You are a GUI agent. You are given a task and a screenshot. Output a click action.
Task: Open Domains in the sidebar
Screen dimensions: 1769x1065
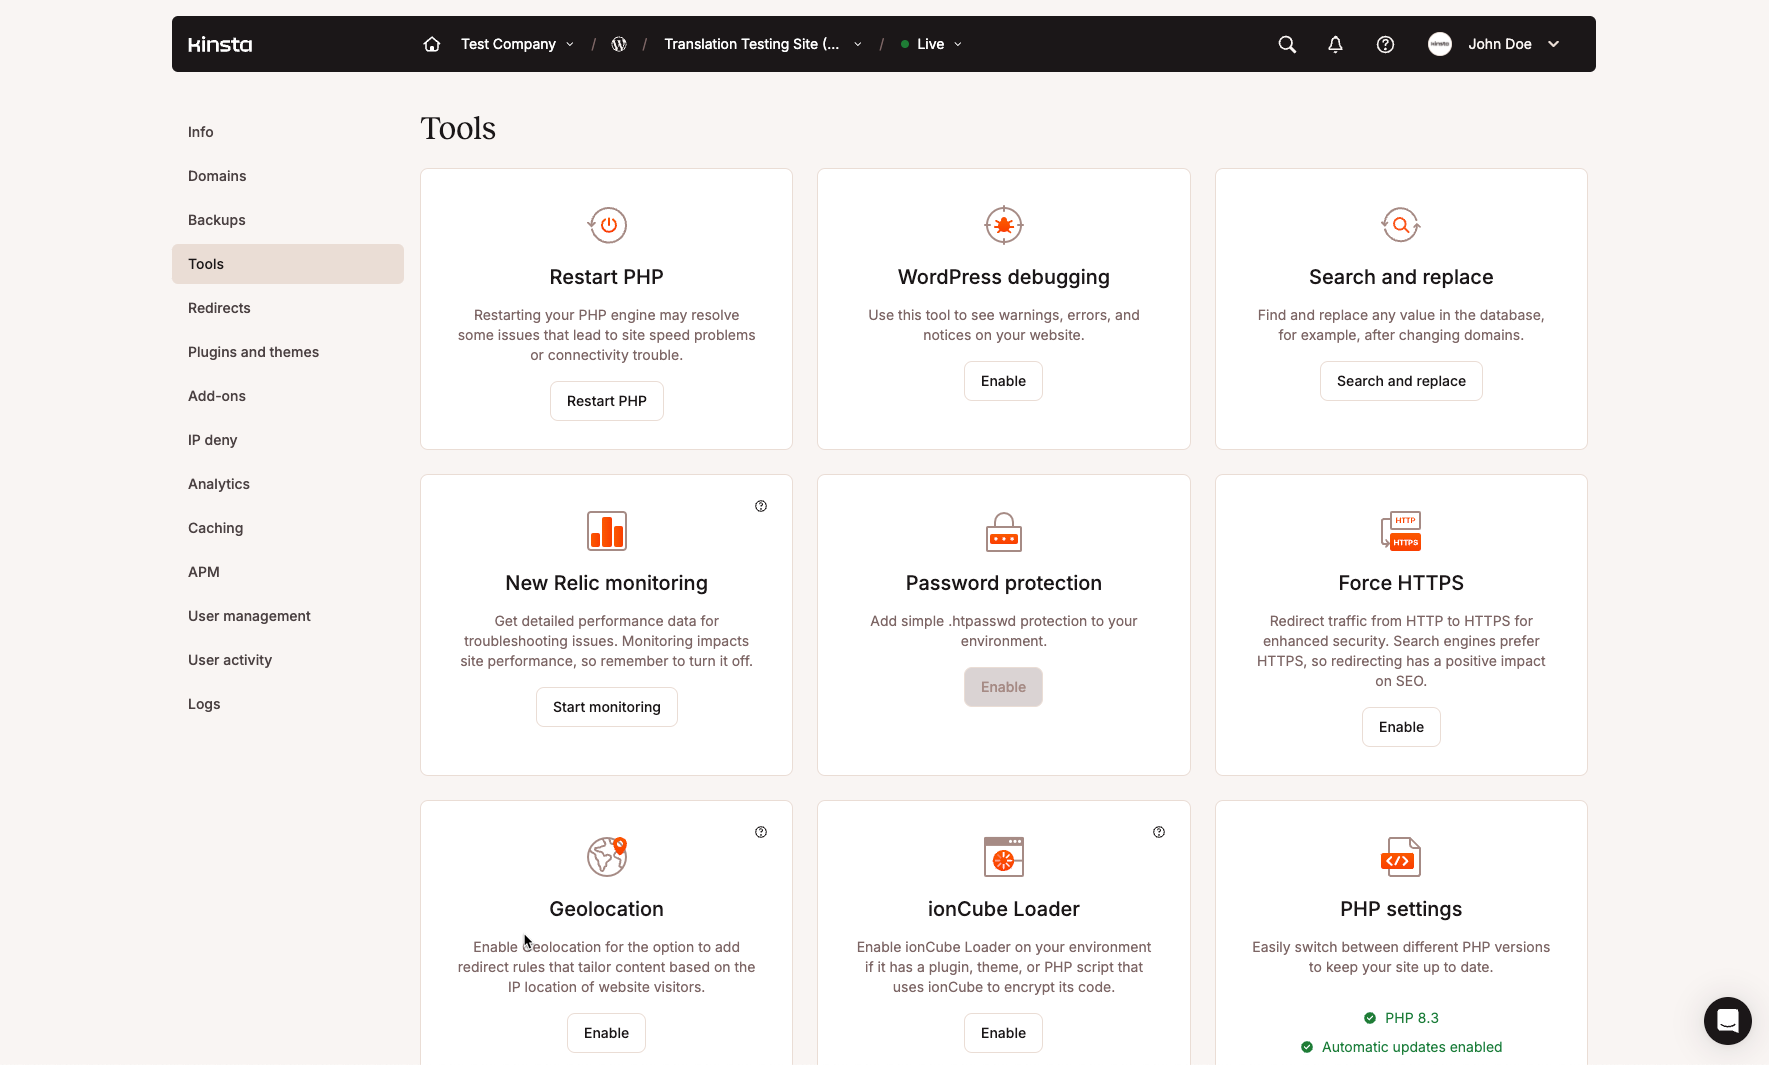[x=288, y=176]
